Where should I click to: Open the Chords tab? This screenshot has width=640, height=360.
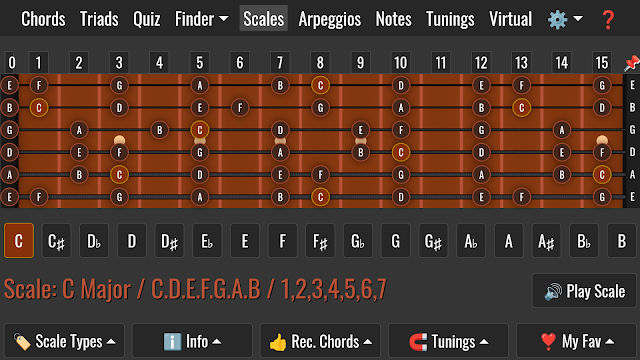(43, 19)
